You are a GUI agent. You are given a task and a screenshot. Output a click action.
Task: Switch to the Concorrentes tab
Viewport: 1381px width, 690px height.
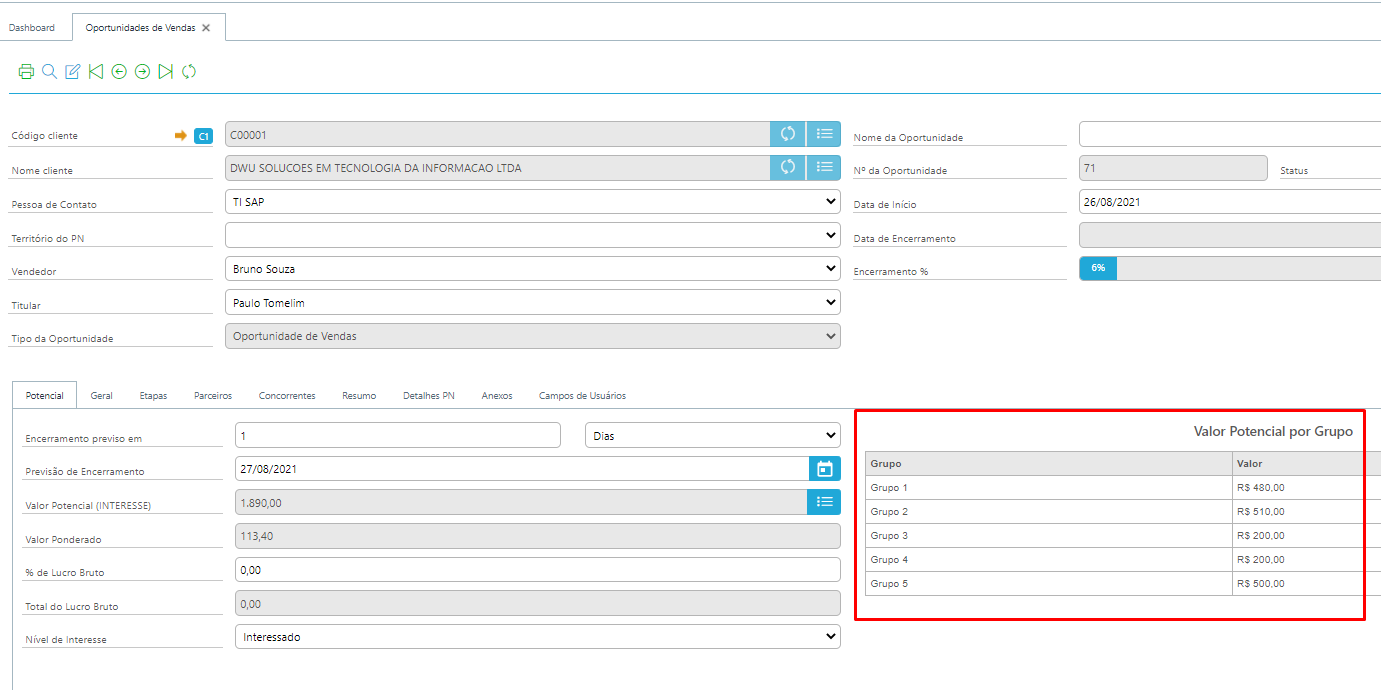[x=287, y=396]
